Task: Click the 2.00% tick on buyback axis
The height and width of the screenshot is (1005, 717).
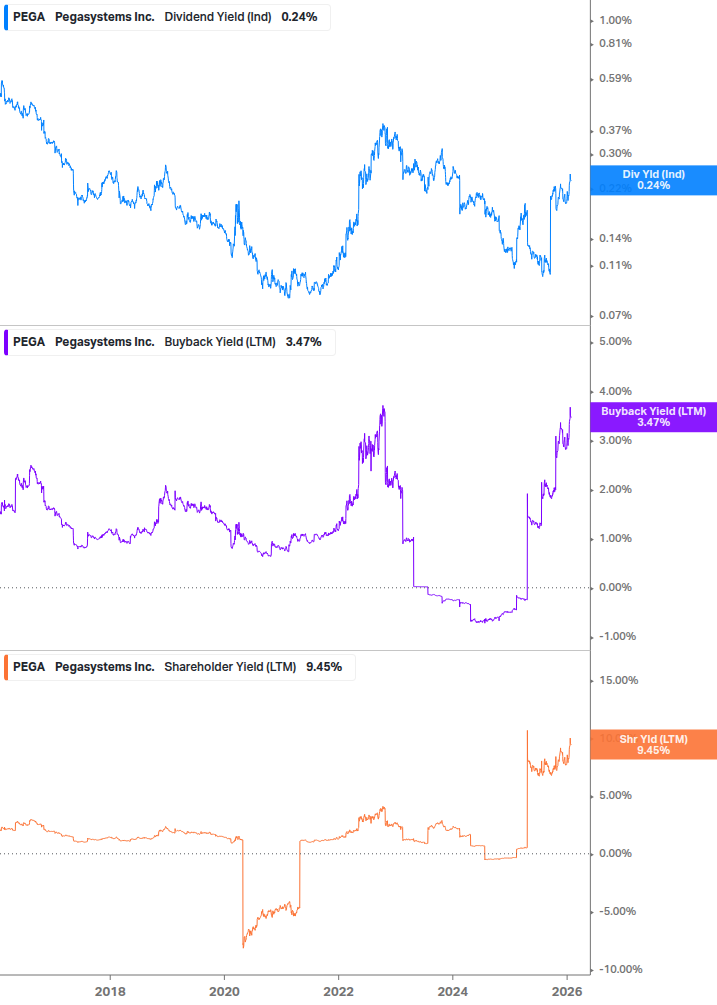Action: point(615,490)
